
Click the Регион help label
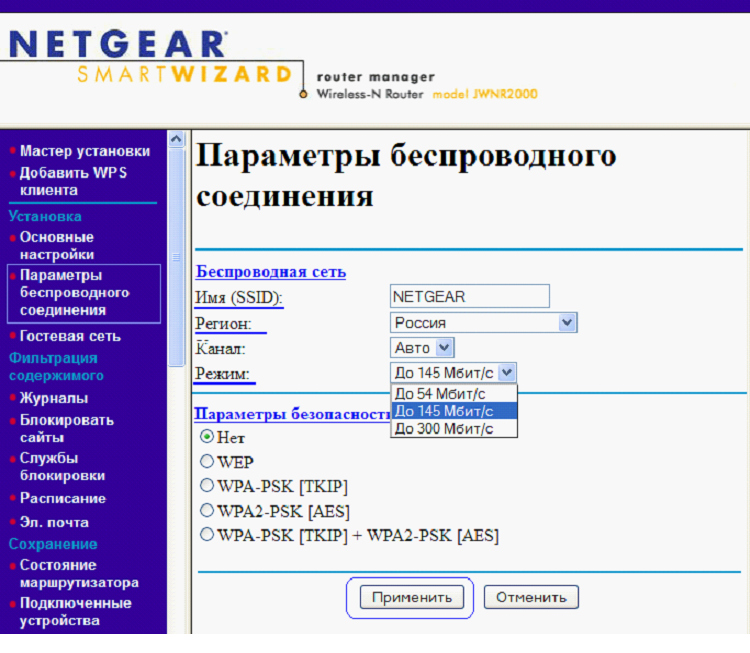tap(223, 324)
